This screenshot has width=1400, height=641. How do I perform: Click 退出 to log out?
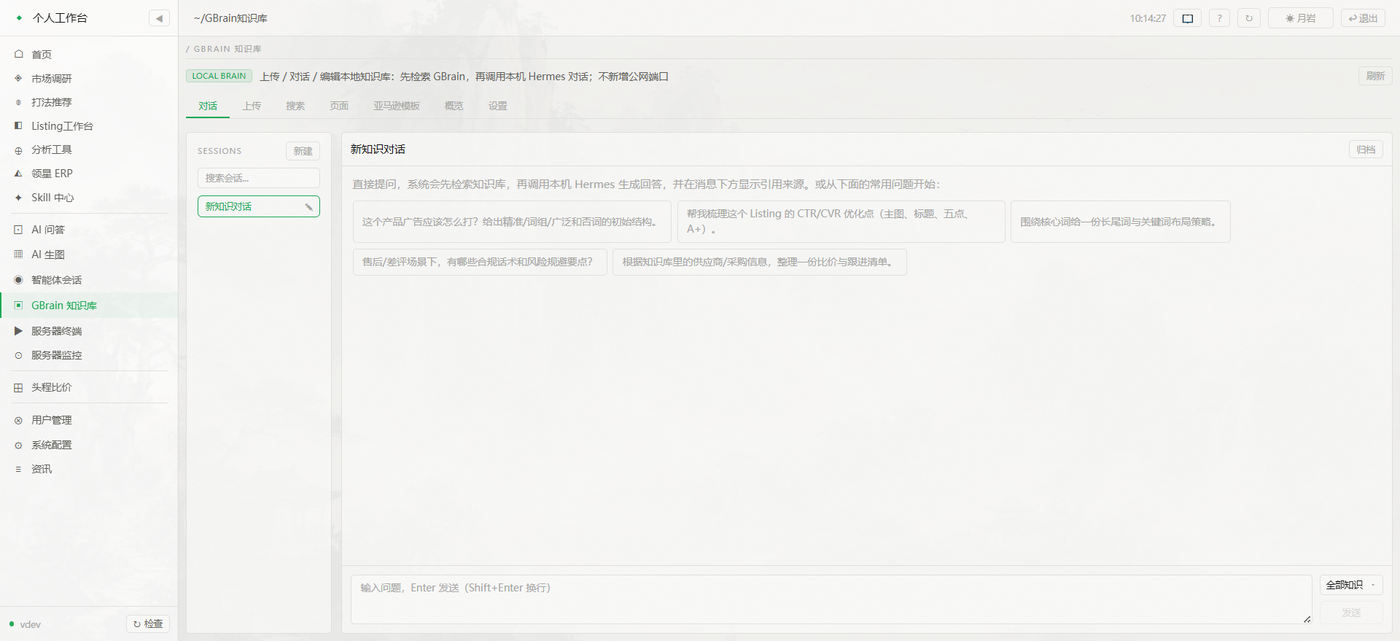tap(1365, 18)
